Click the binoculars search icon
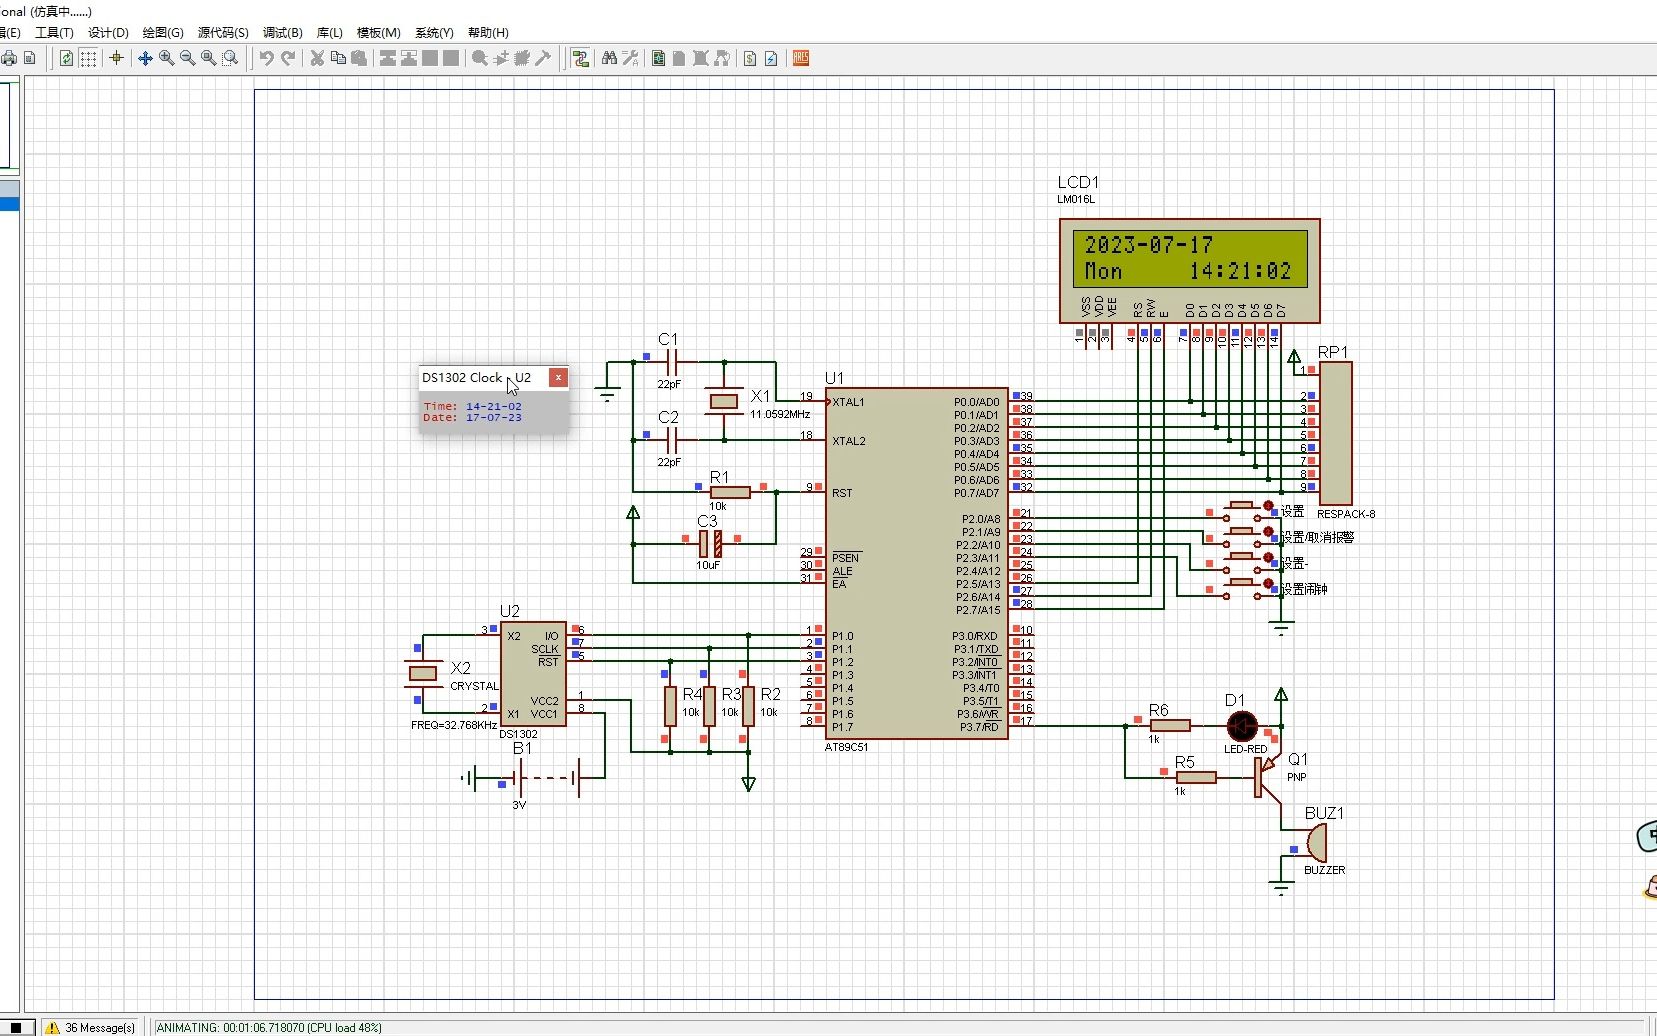Viewport: 1657px width, 1036px height. [x=609, y=58]
